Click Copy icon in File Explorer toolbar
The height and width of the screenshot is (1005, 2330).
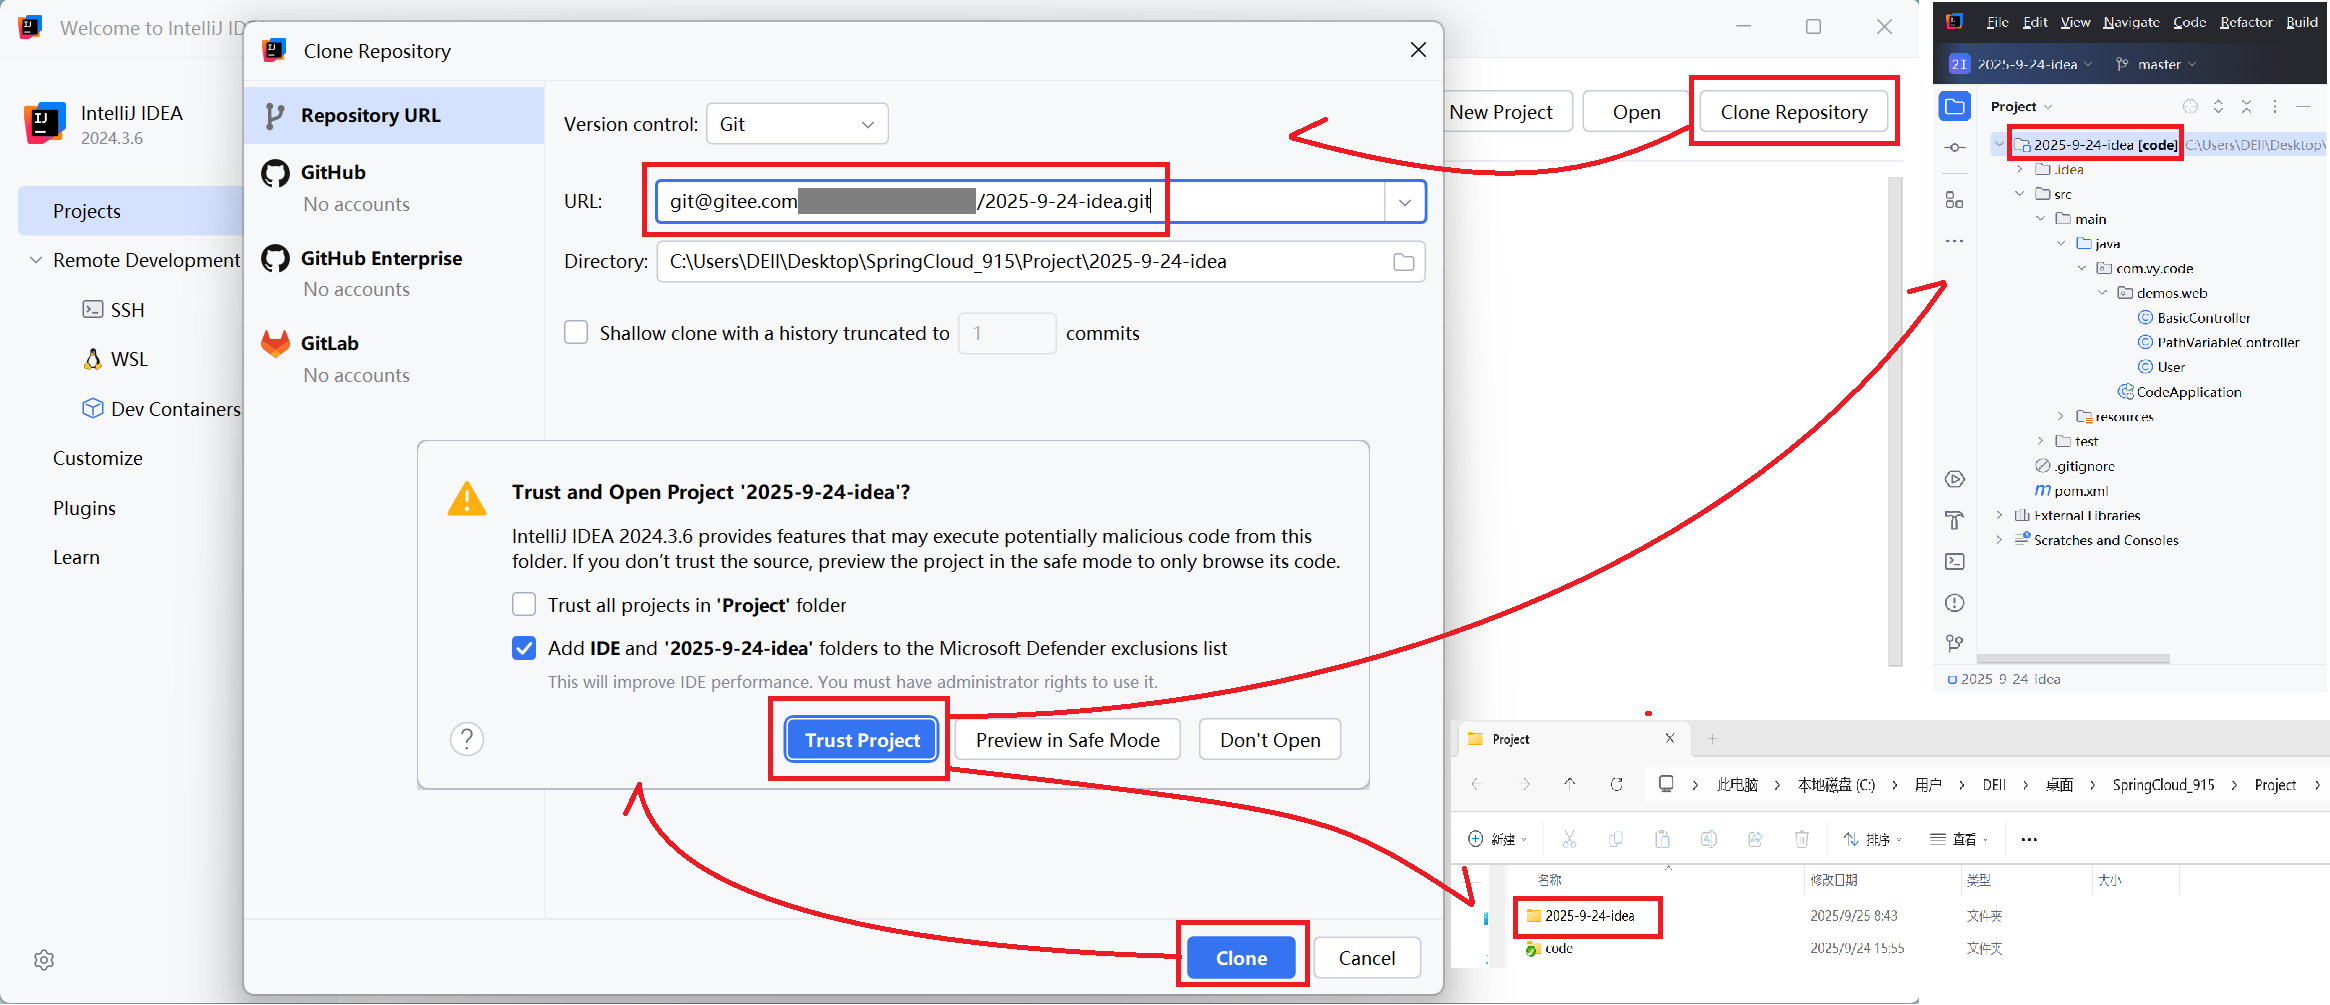(1616, 839)
